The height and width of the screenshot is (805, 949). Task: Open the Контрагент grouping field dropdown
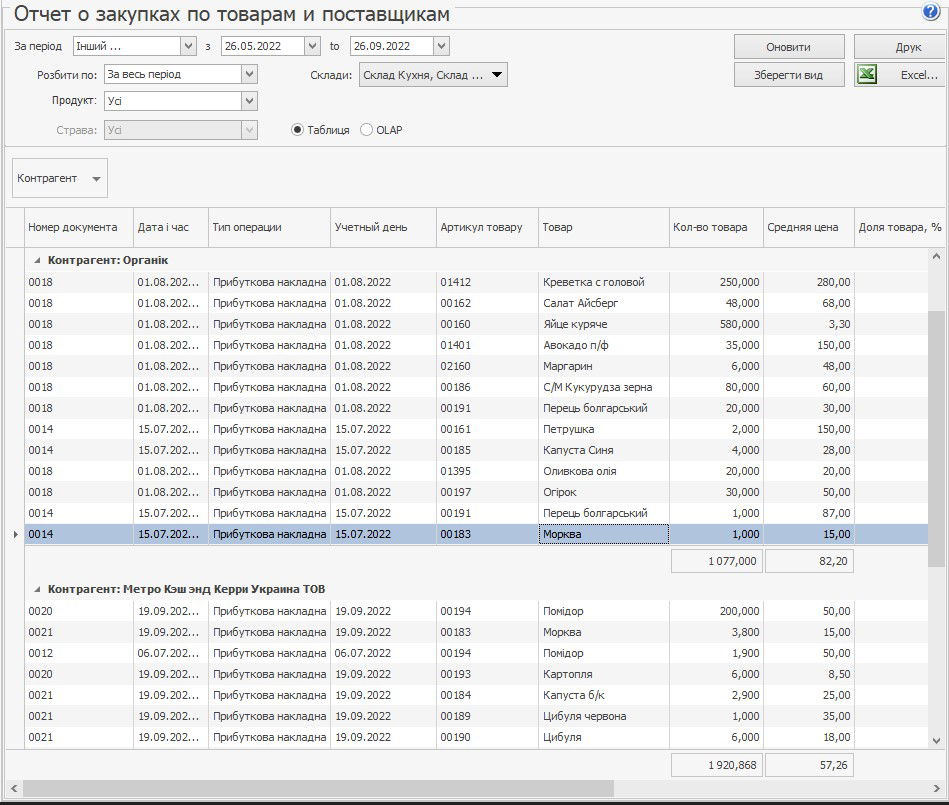pyautogui.click(x=96, y=179)
